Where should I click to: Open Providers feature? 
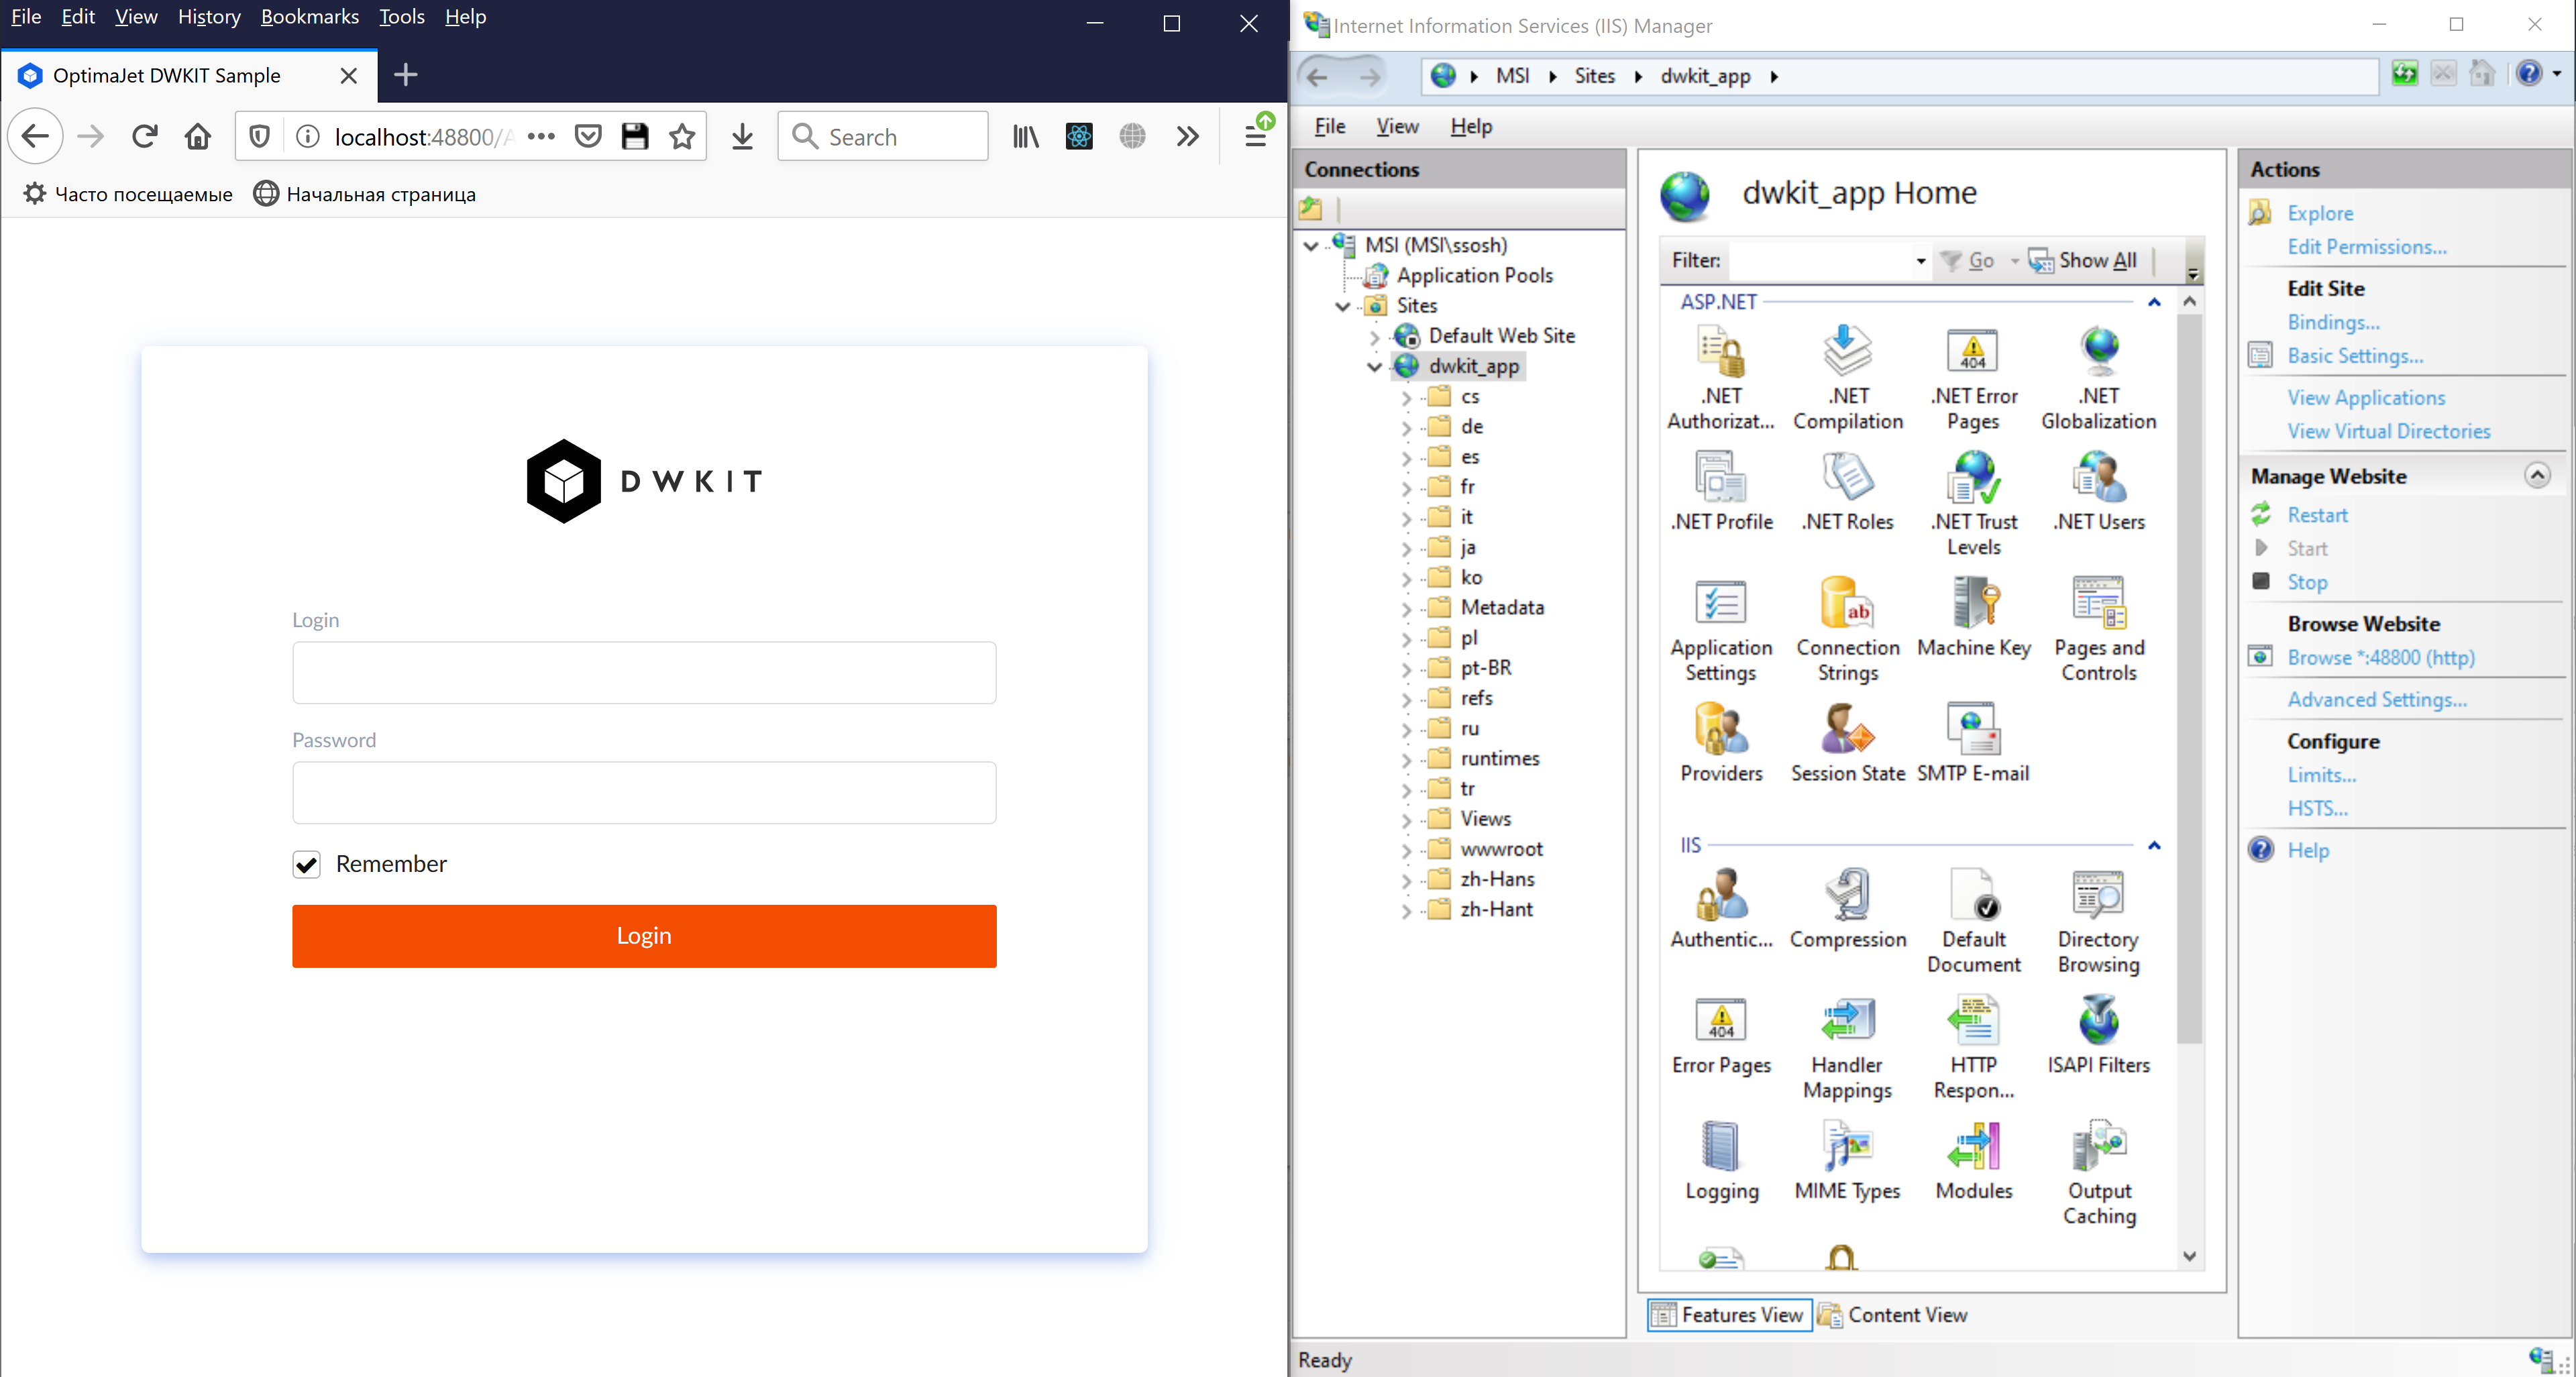(1721, 743)
